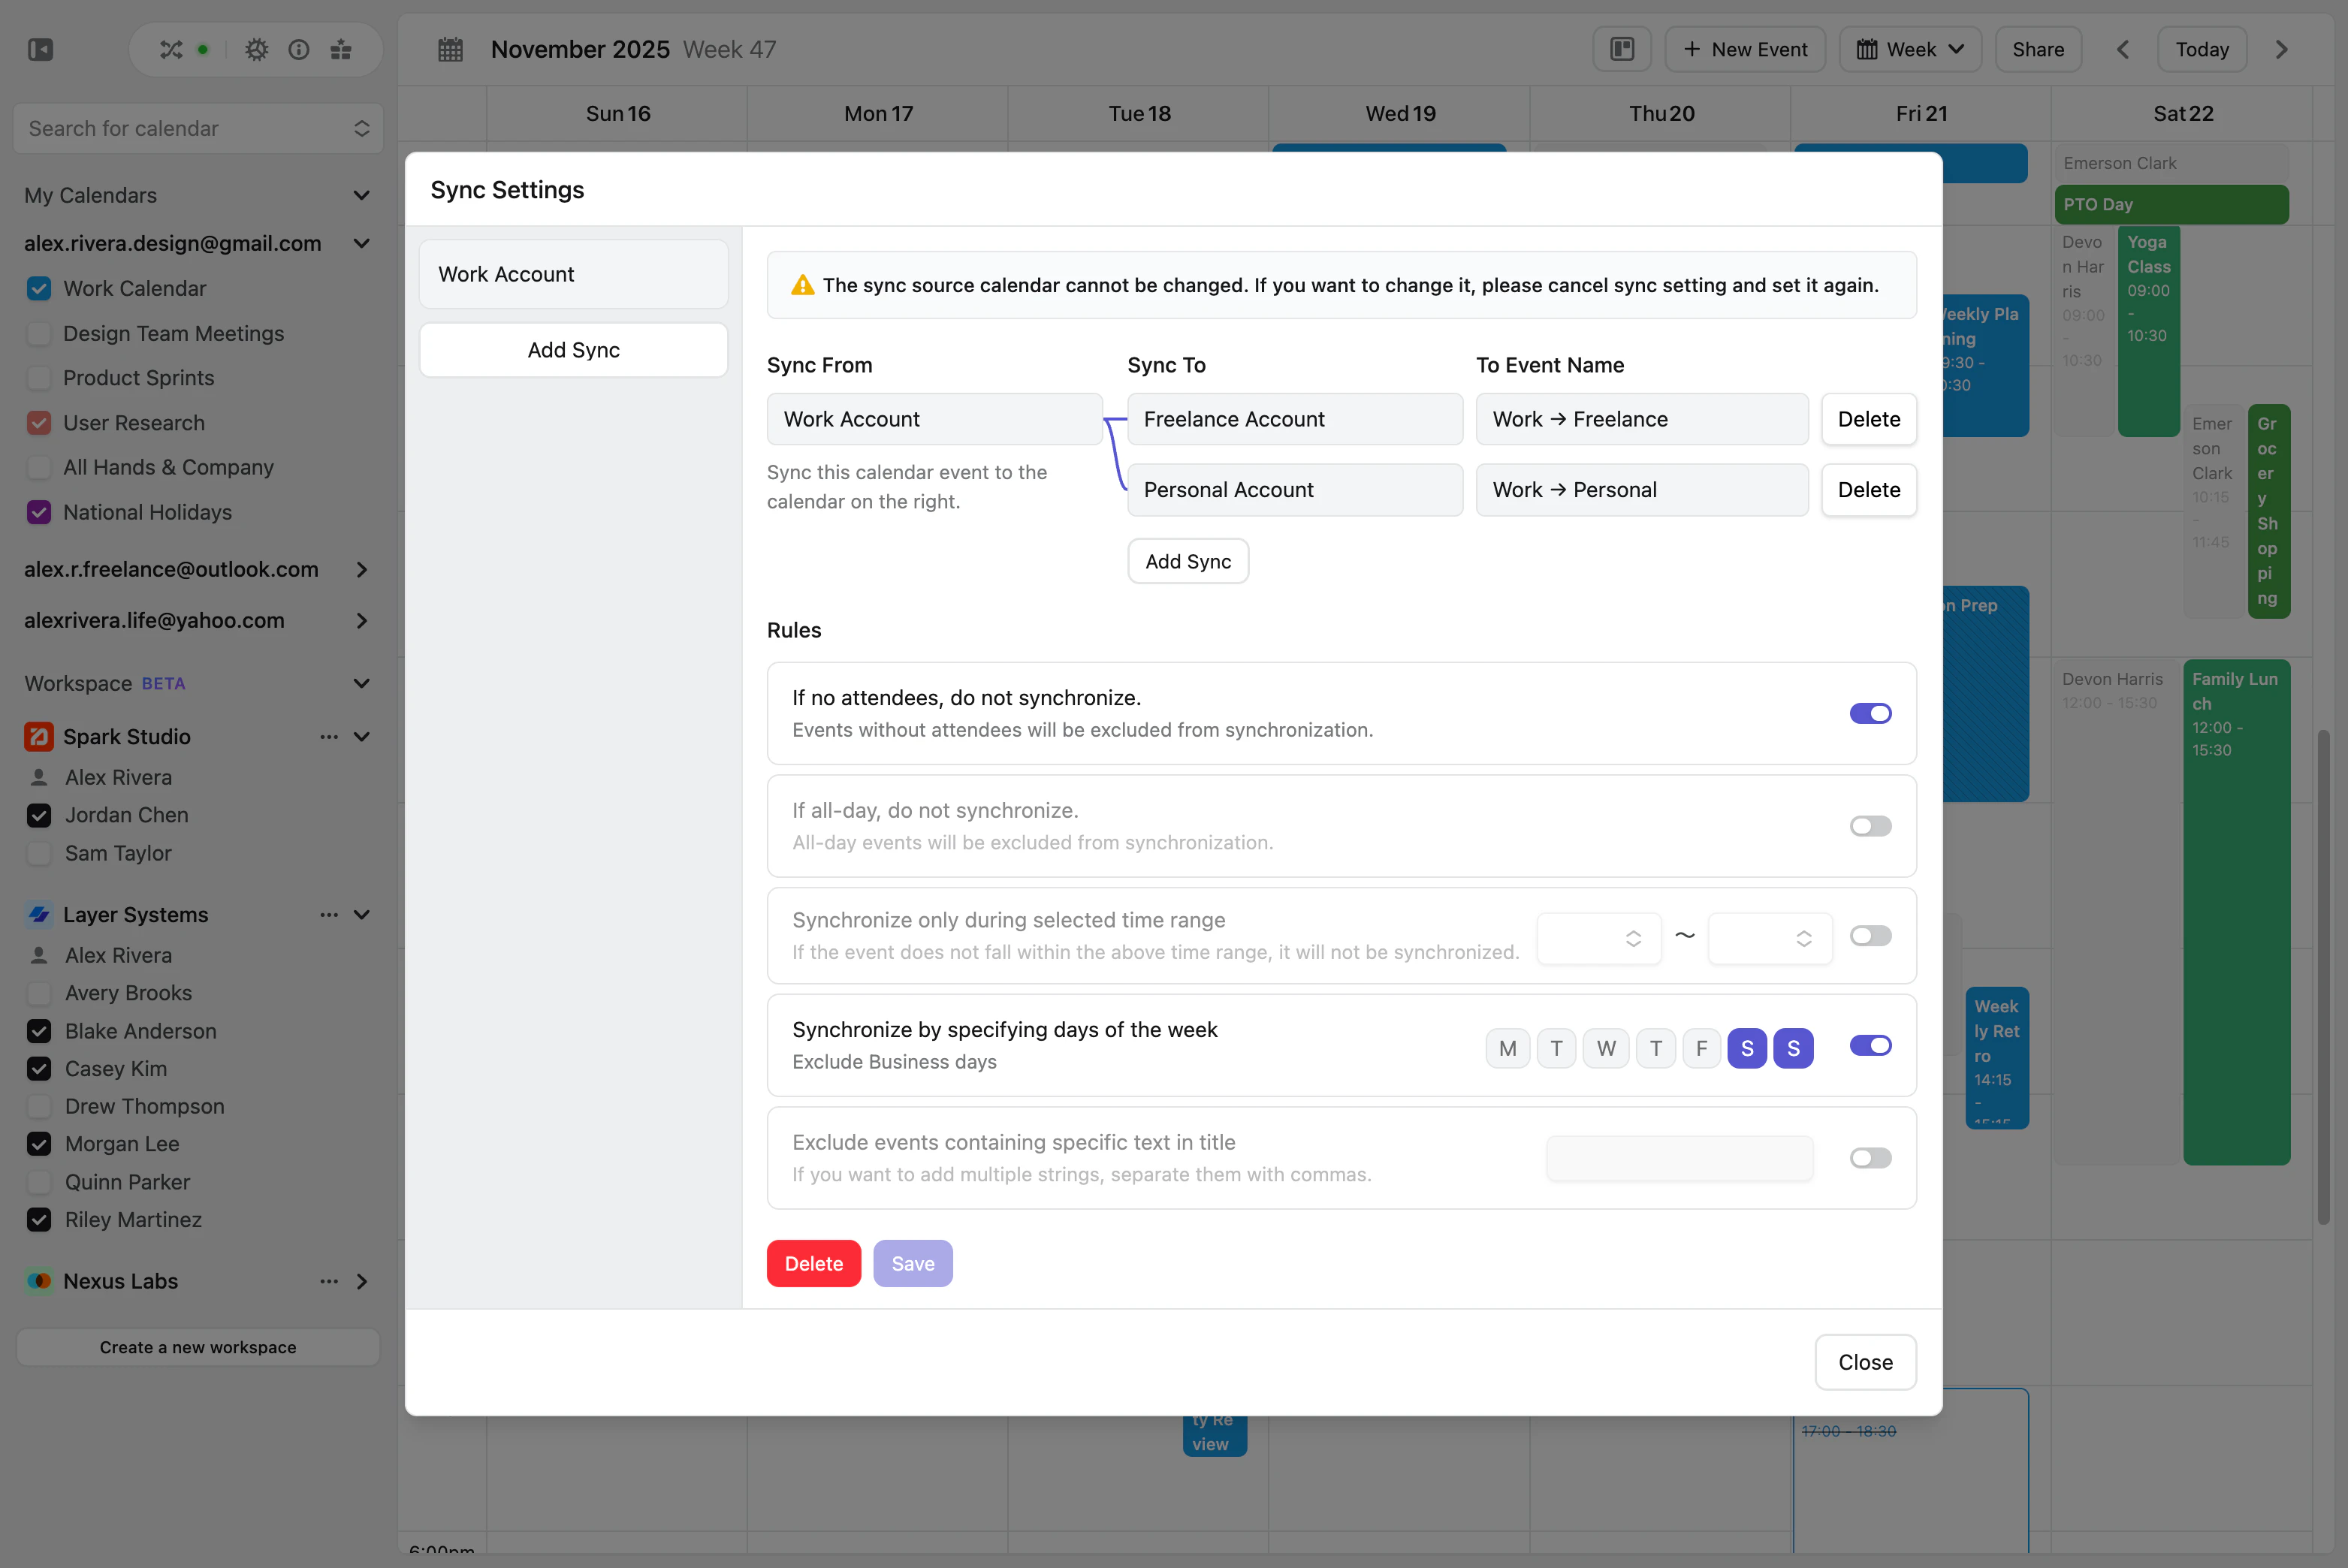Select Work Account in sync list
The image size is (2348, 1568).
pyautogui.click(x=573, y=274)
